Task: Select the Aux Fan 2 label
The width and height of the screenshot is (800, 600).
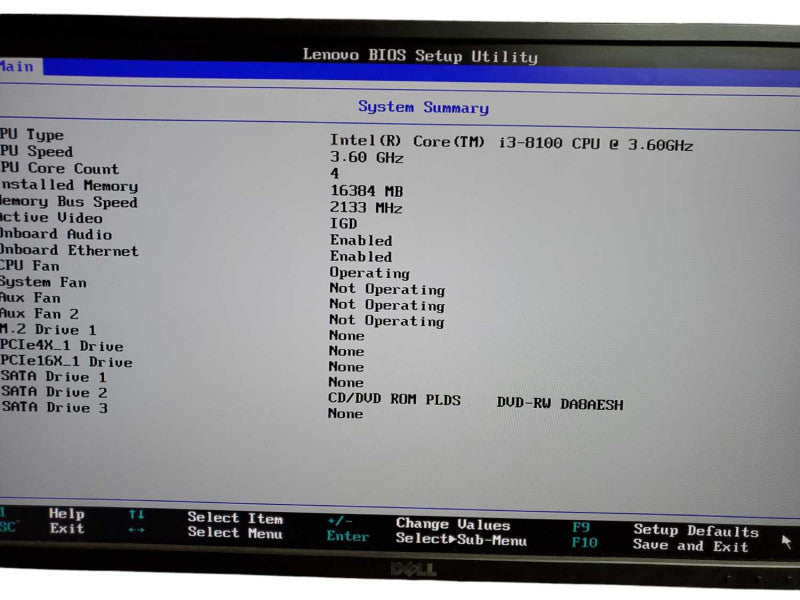Action: [39, 313]
